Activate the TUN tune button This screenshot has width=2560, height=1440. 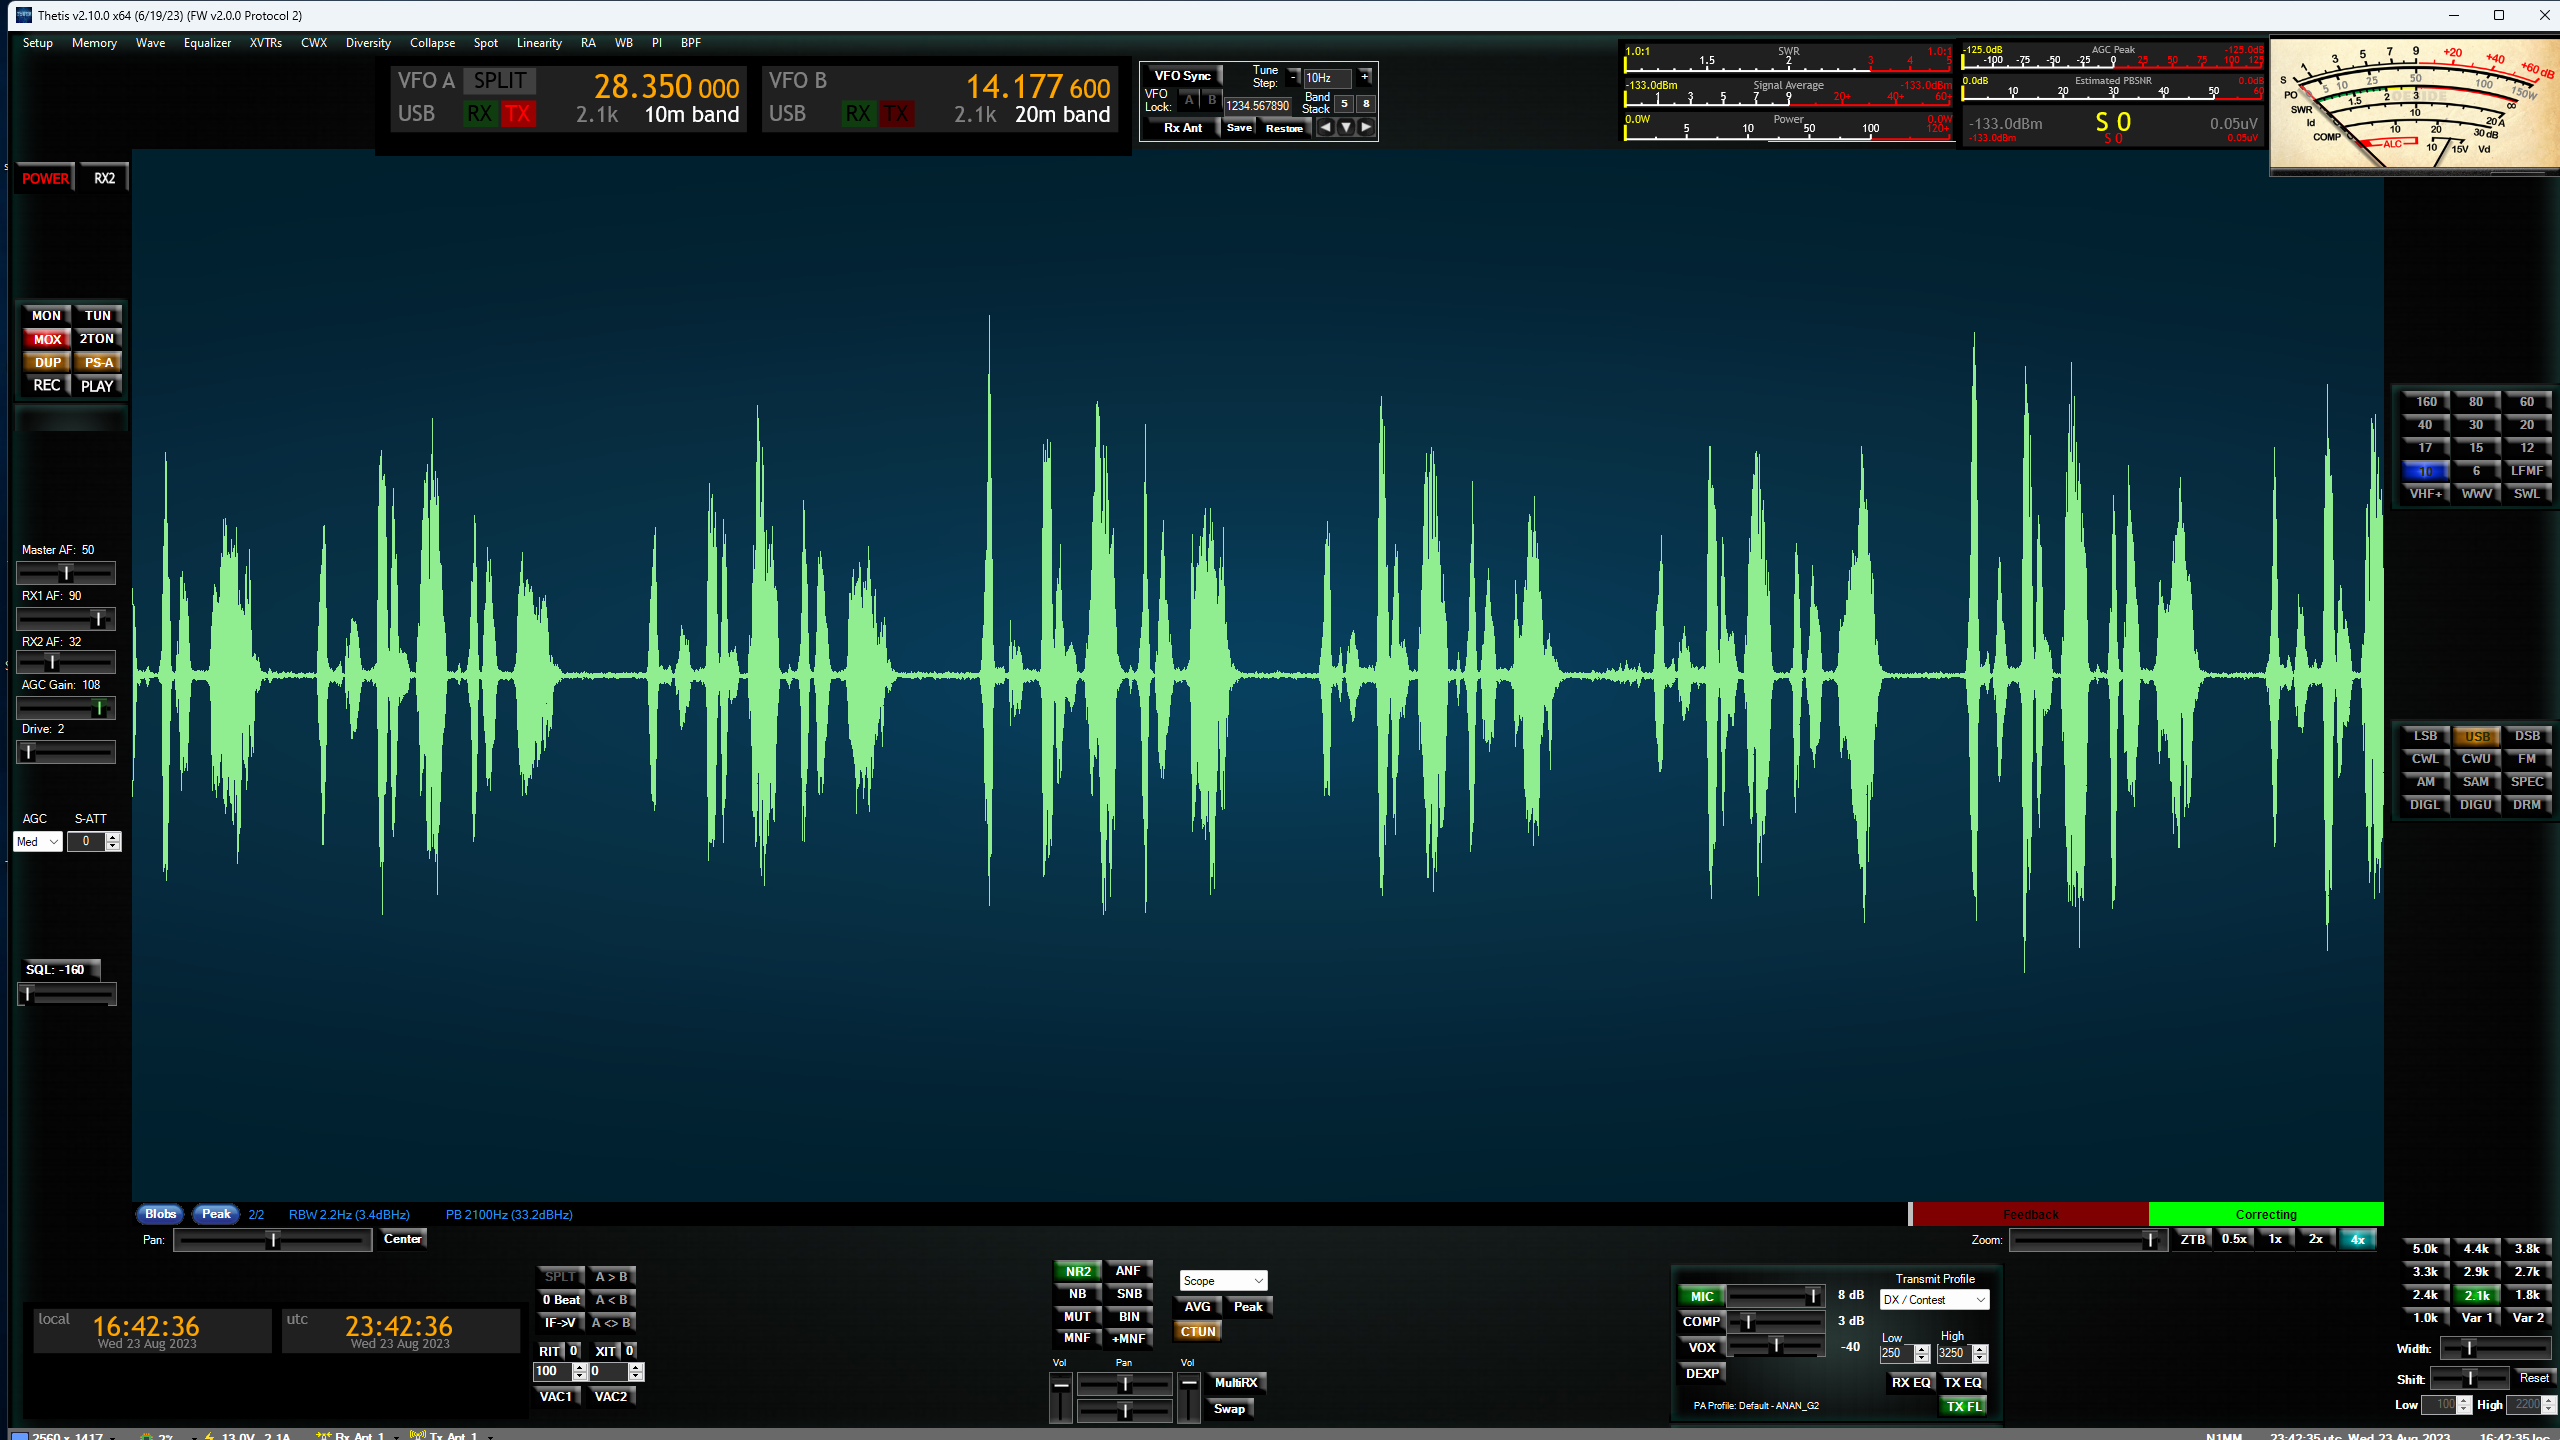click(98, 315)
